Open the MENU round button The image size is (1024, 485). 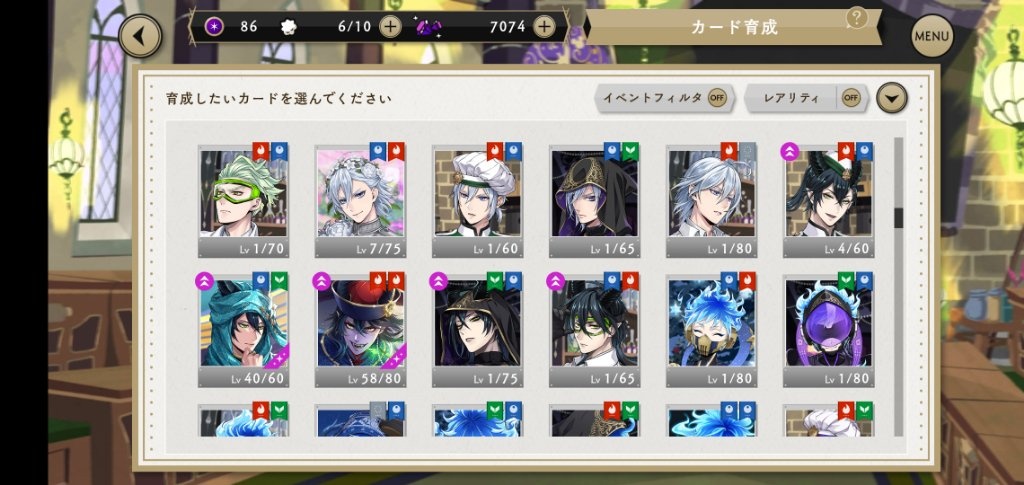coord(932,36)
